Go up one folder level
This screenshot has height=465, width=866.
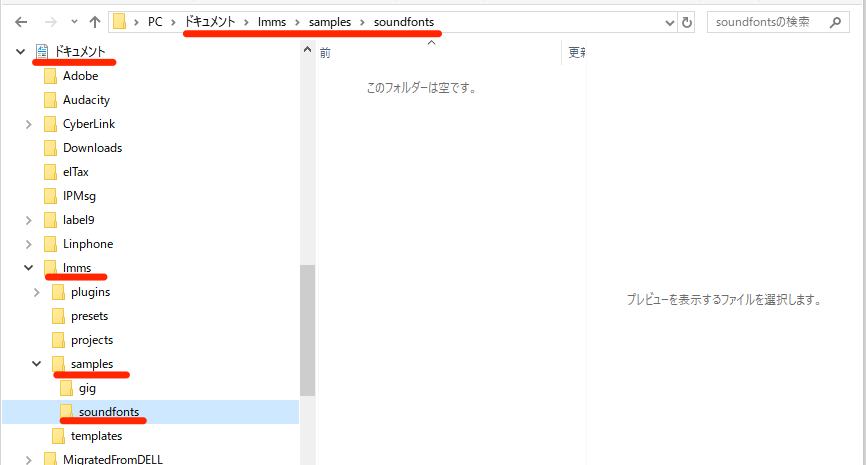94,22
